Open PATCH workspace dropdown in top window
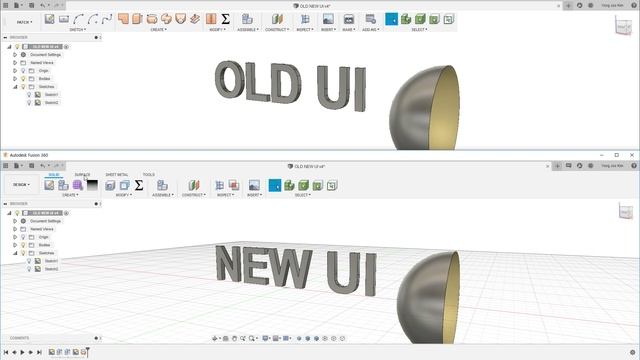This screenshot has width=640, height=360. (24, 22)
